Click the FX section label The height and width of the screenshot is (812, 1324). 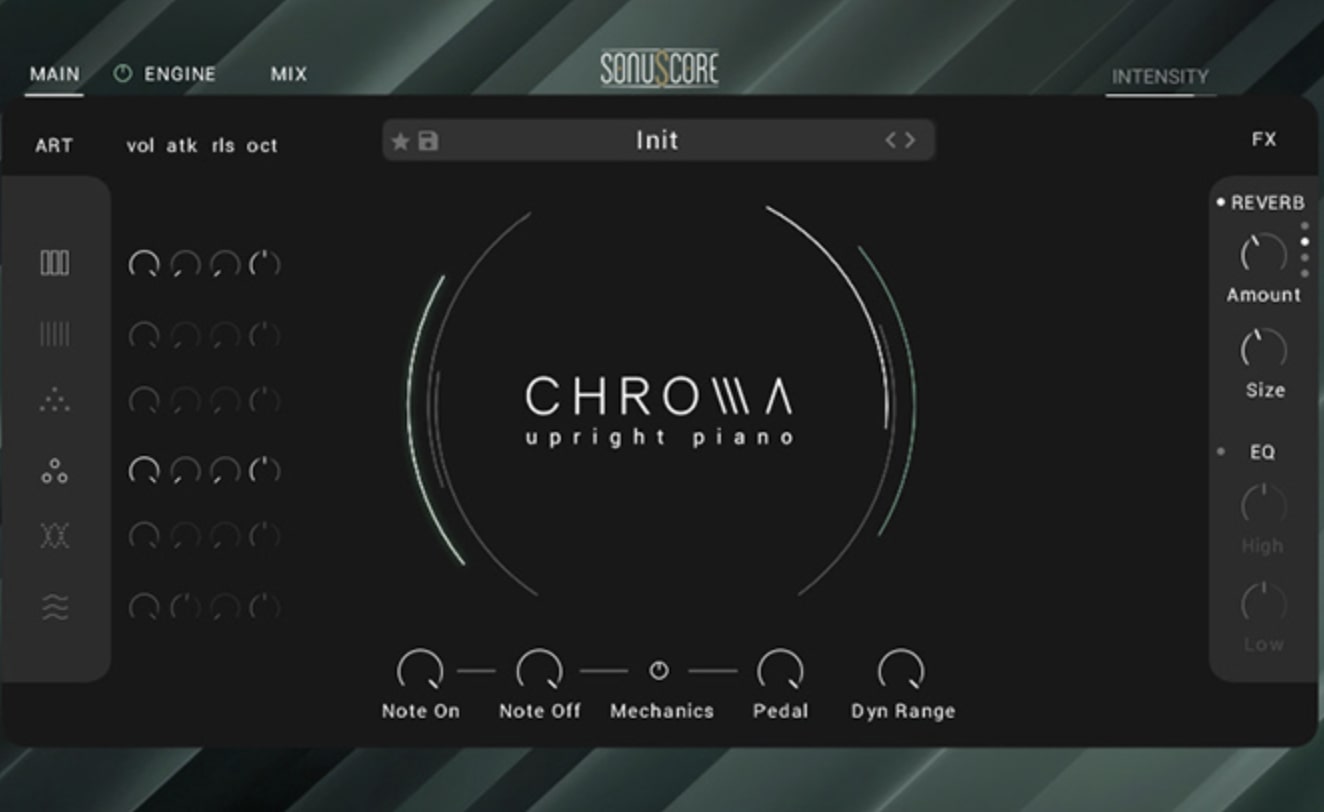pyautogui.click(x=1264, y=139)
